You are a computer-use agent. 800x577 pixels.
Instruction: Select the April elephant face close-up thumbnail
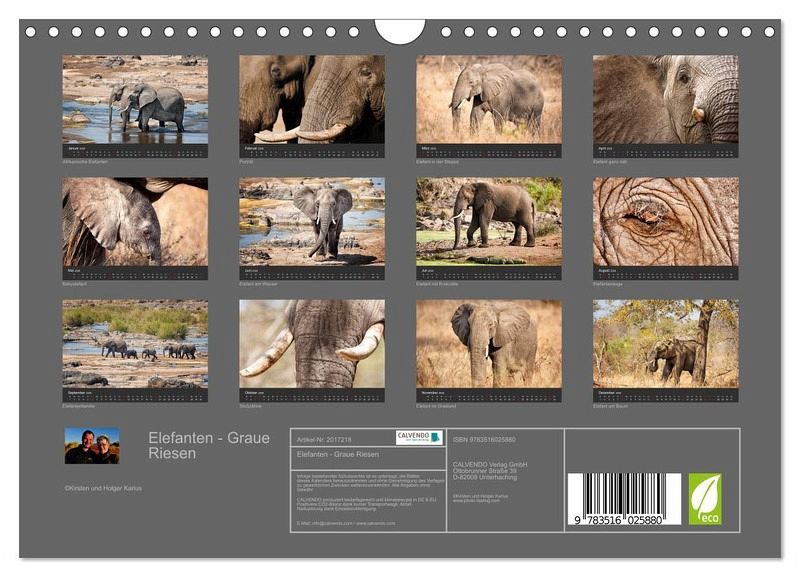point(665,99)
